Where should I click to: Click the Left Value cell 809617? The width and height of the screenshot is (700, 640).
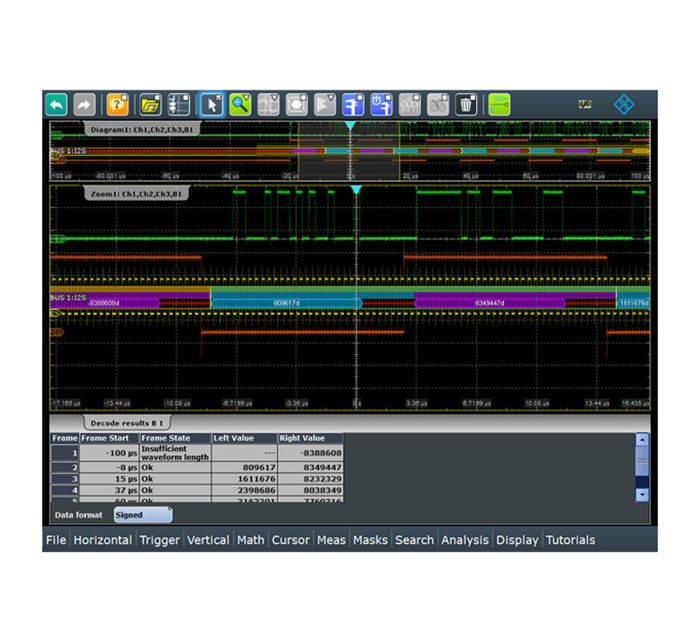pos(245,467)
